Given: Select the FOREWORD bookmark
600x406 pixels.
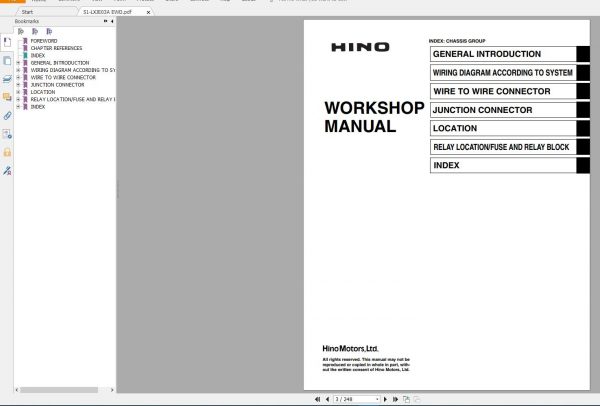Looking at the screenshot, I should pos(44,41).
